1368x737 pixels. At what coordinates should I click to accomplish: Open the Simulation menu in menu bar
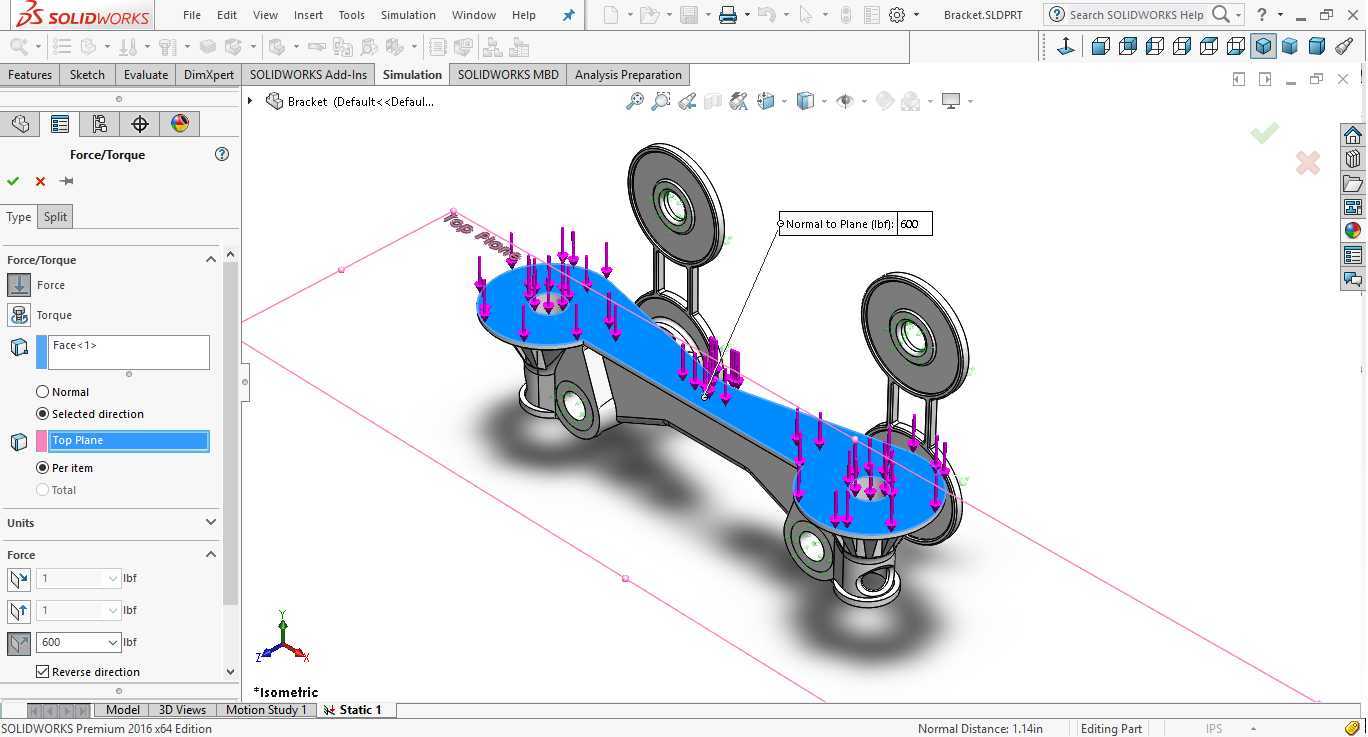click(408, 15)
